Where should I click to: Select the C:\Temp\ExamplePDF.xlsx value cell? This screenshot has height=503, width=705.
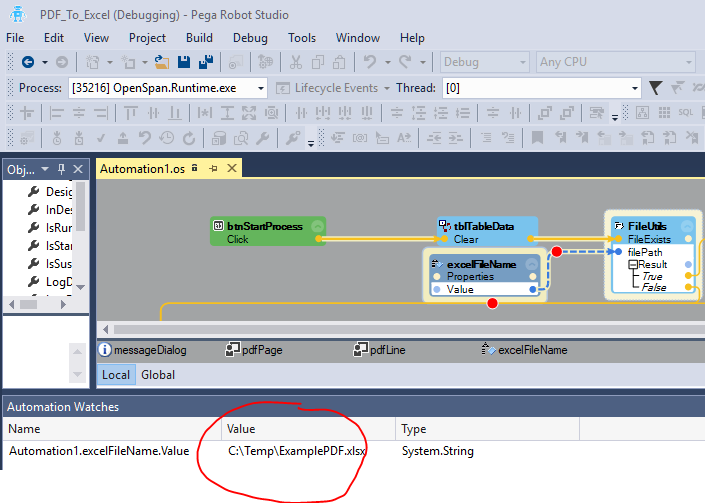coord(297,451)
